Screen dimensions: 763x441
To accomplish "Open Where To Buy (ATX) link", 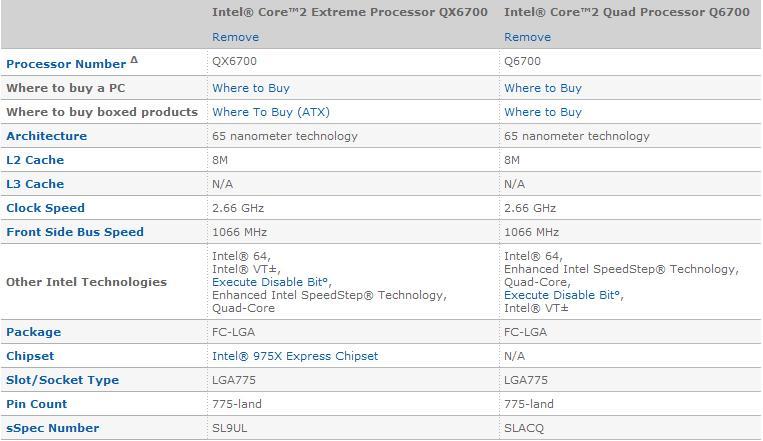I will pos(271,112).
